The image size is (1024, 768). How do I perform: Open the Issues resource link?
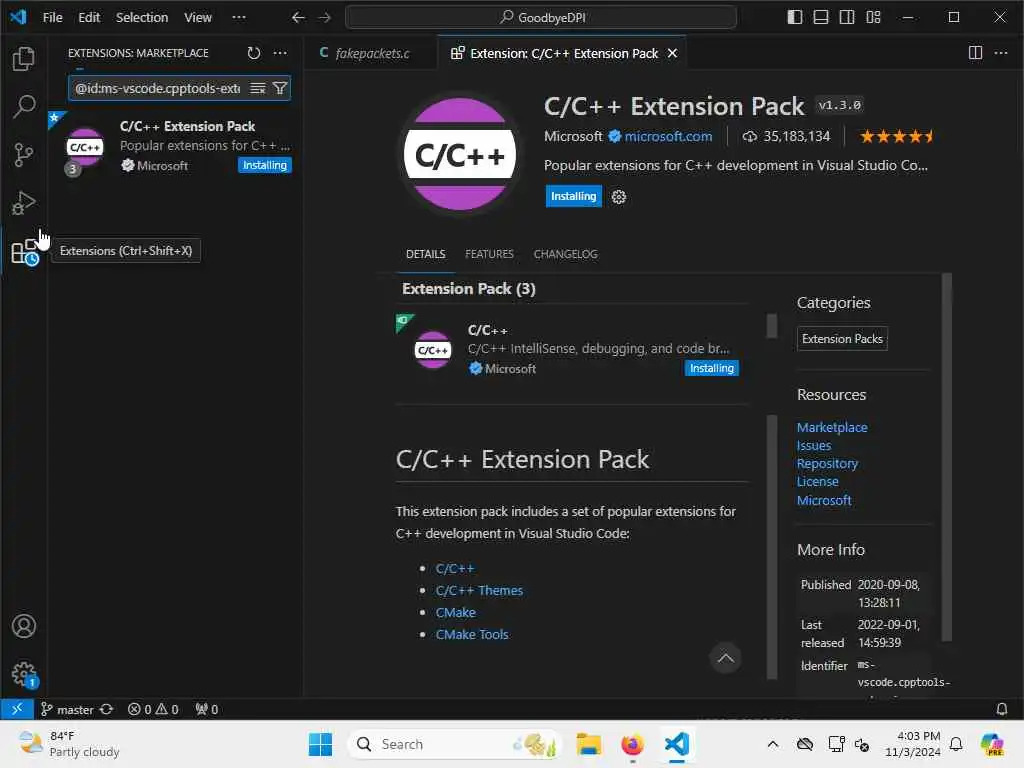[x=814, y=445]
